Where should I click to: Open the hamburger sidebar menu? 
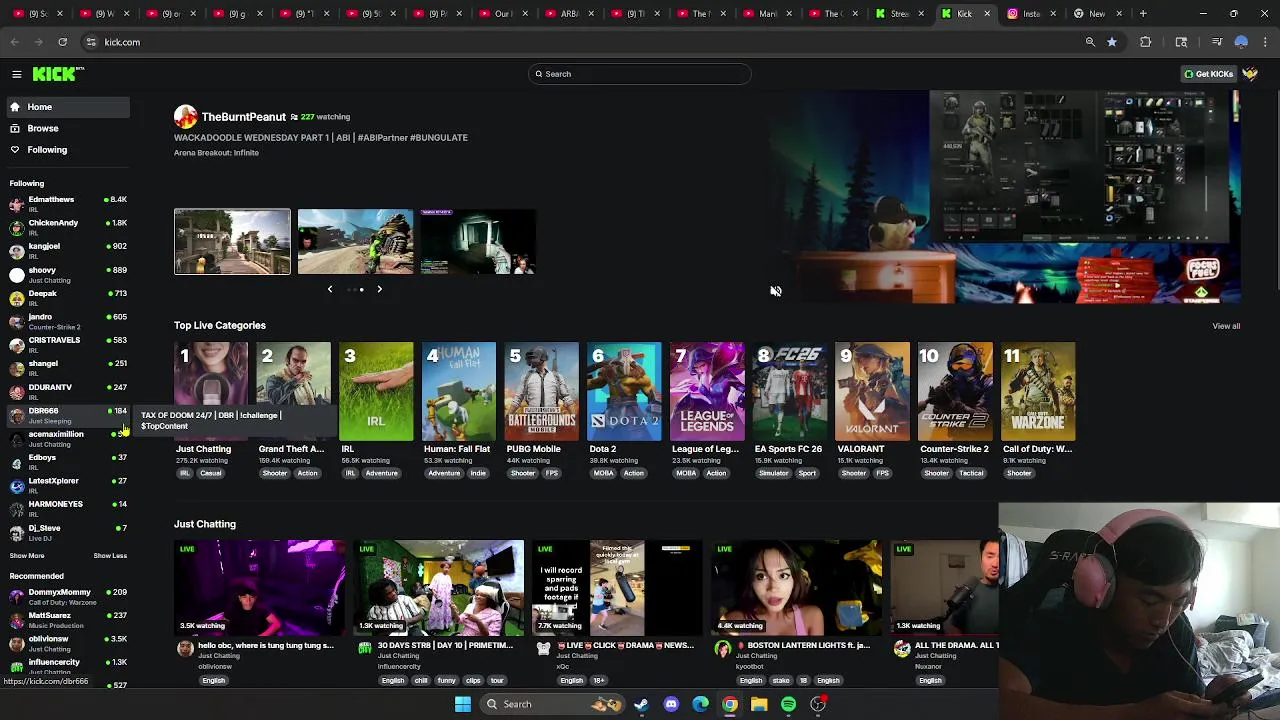[x=17, y=74]
